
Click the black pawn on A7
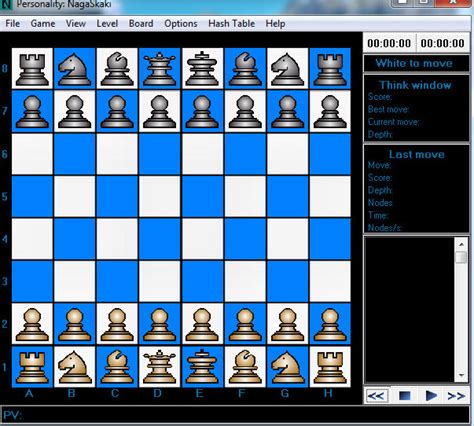(32, 111)
